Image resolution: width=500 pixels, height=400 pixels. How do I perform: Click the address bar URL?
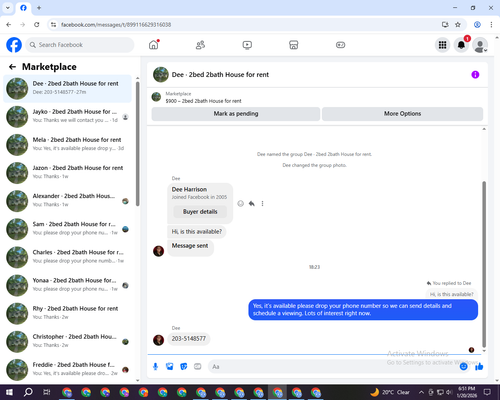[116, 25]
